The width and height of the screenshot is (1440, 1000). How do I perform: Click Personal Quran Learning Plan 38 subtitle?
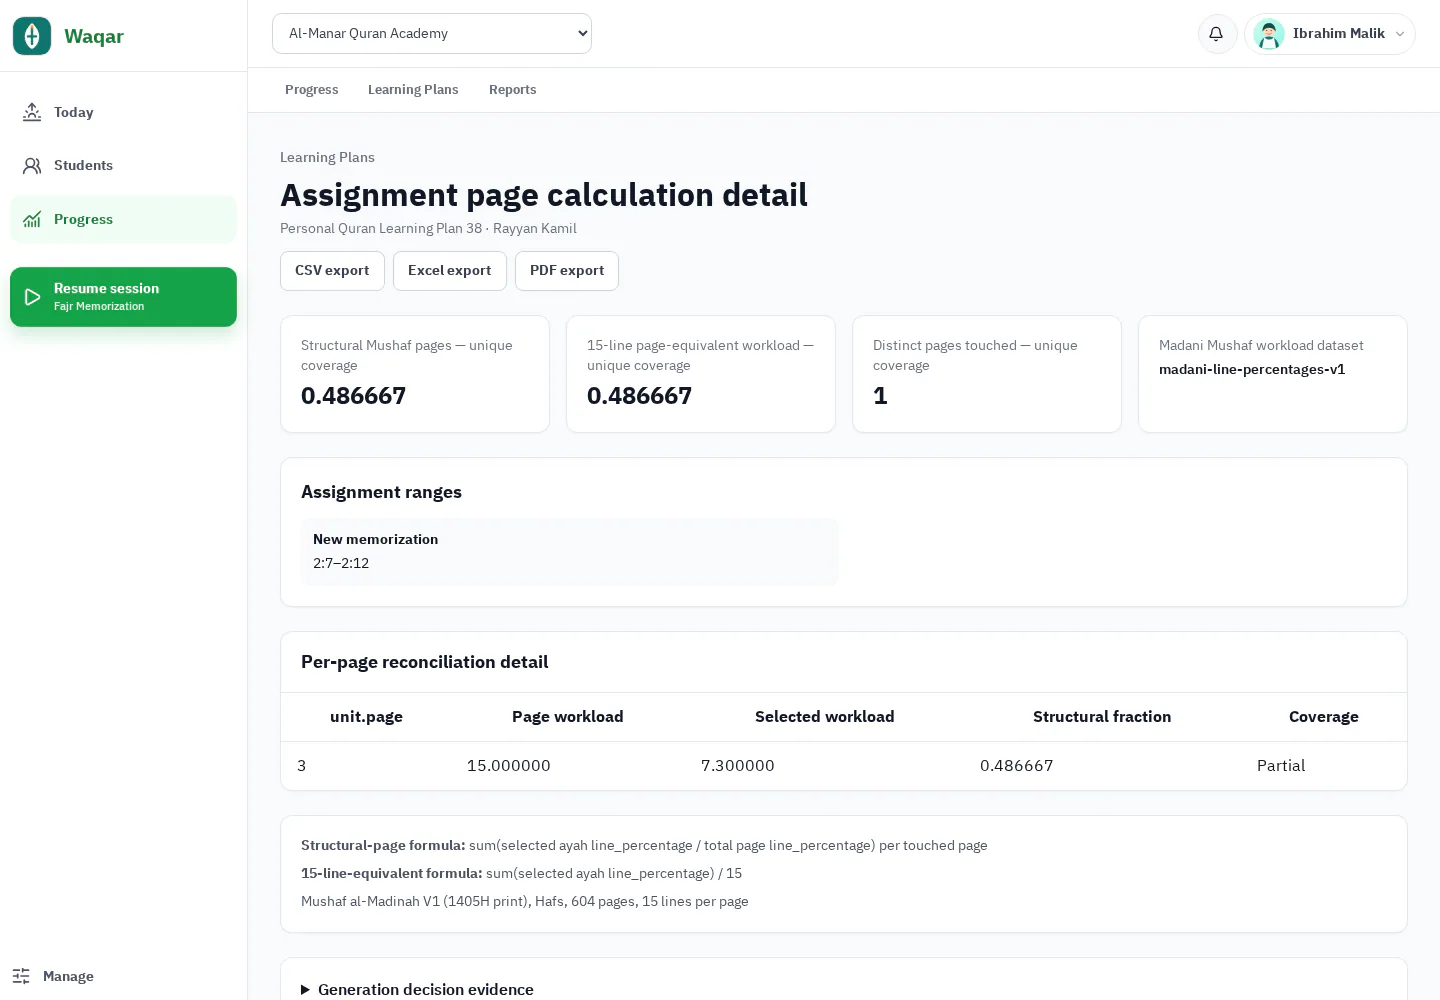click(428, 229)
